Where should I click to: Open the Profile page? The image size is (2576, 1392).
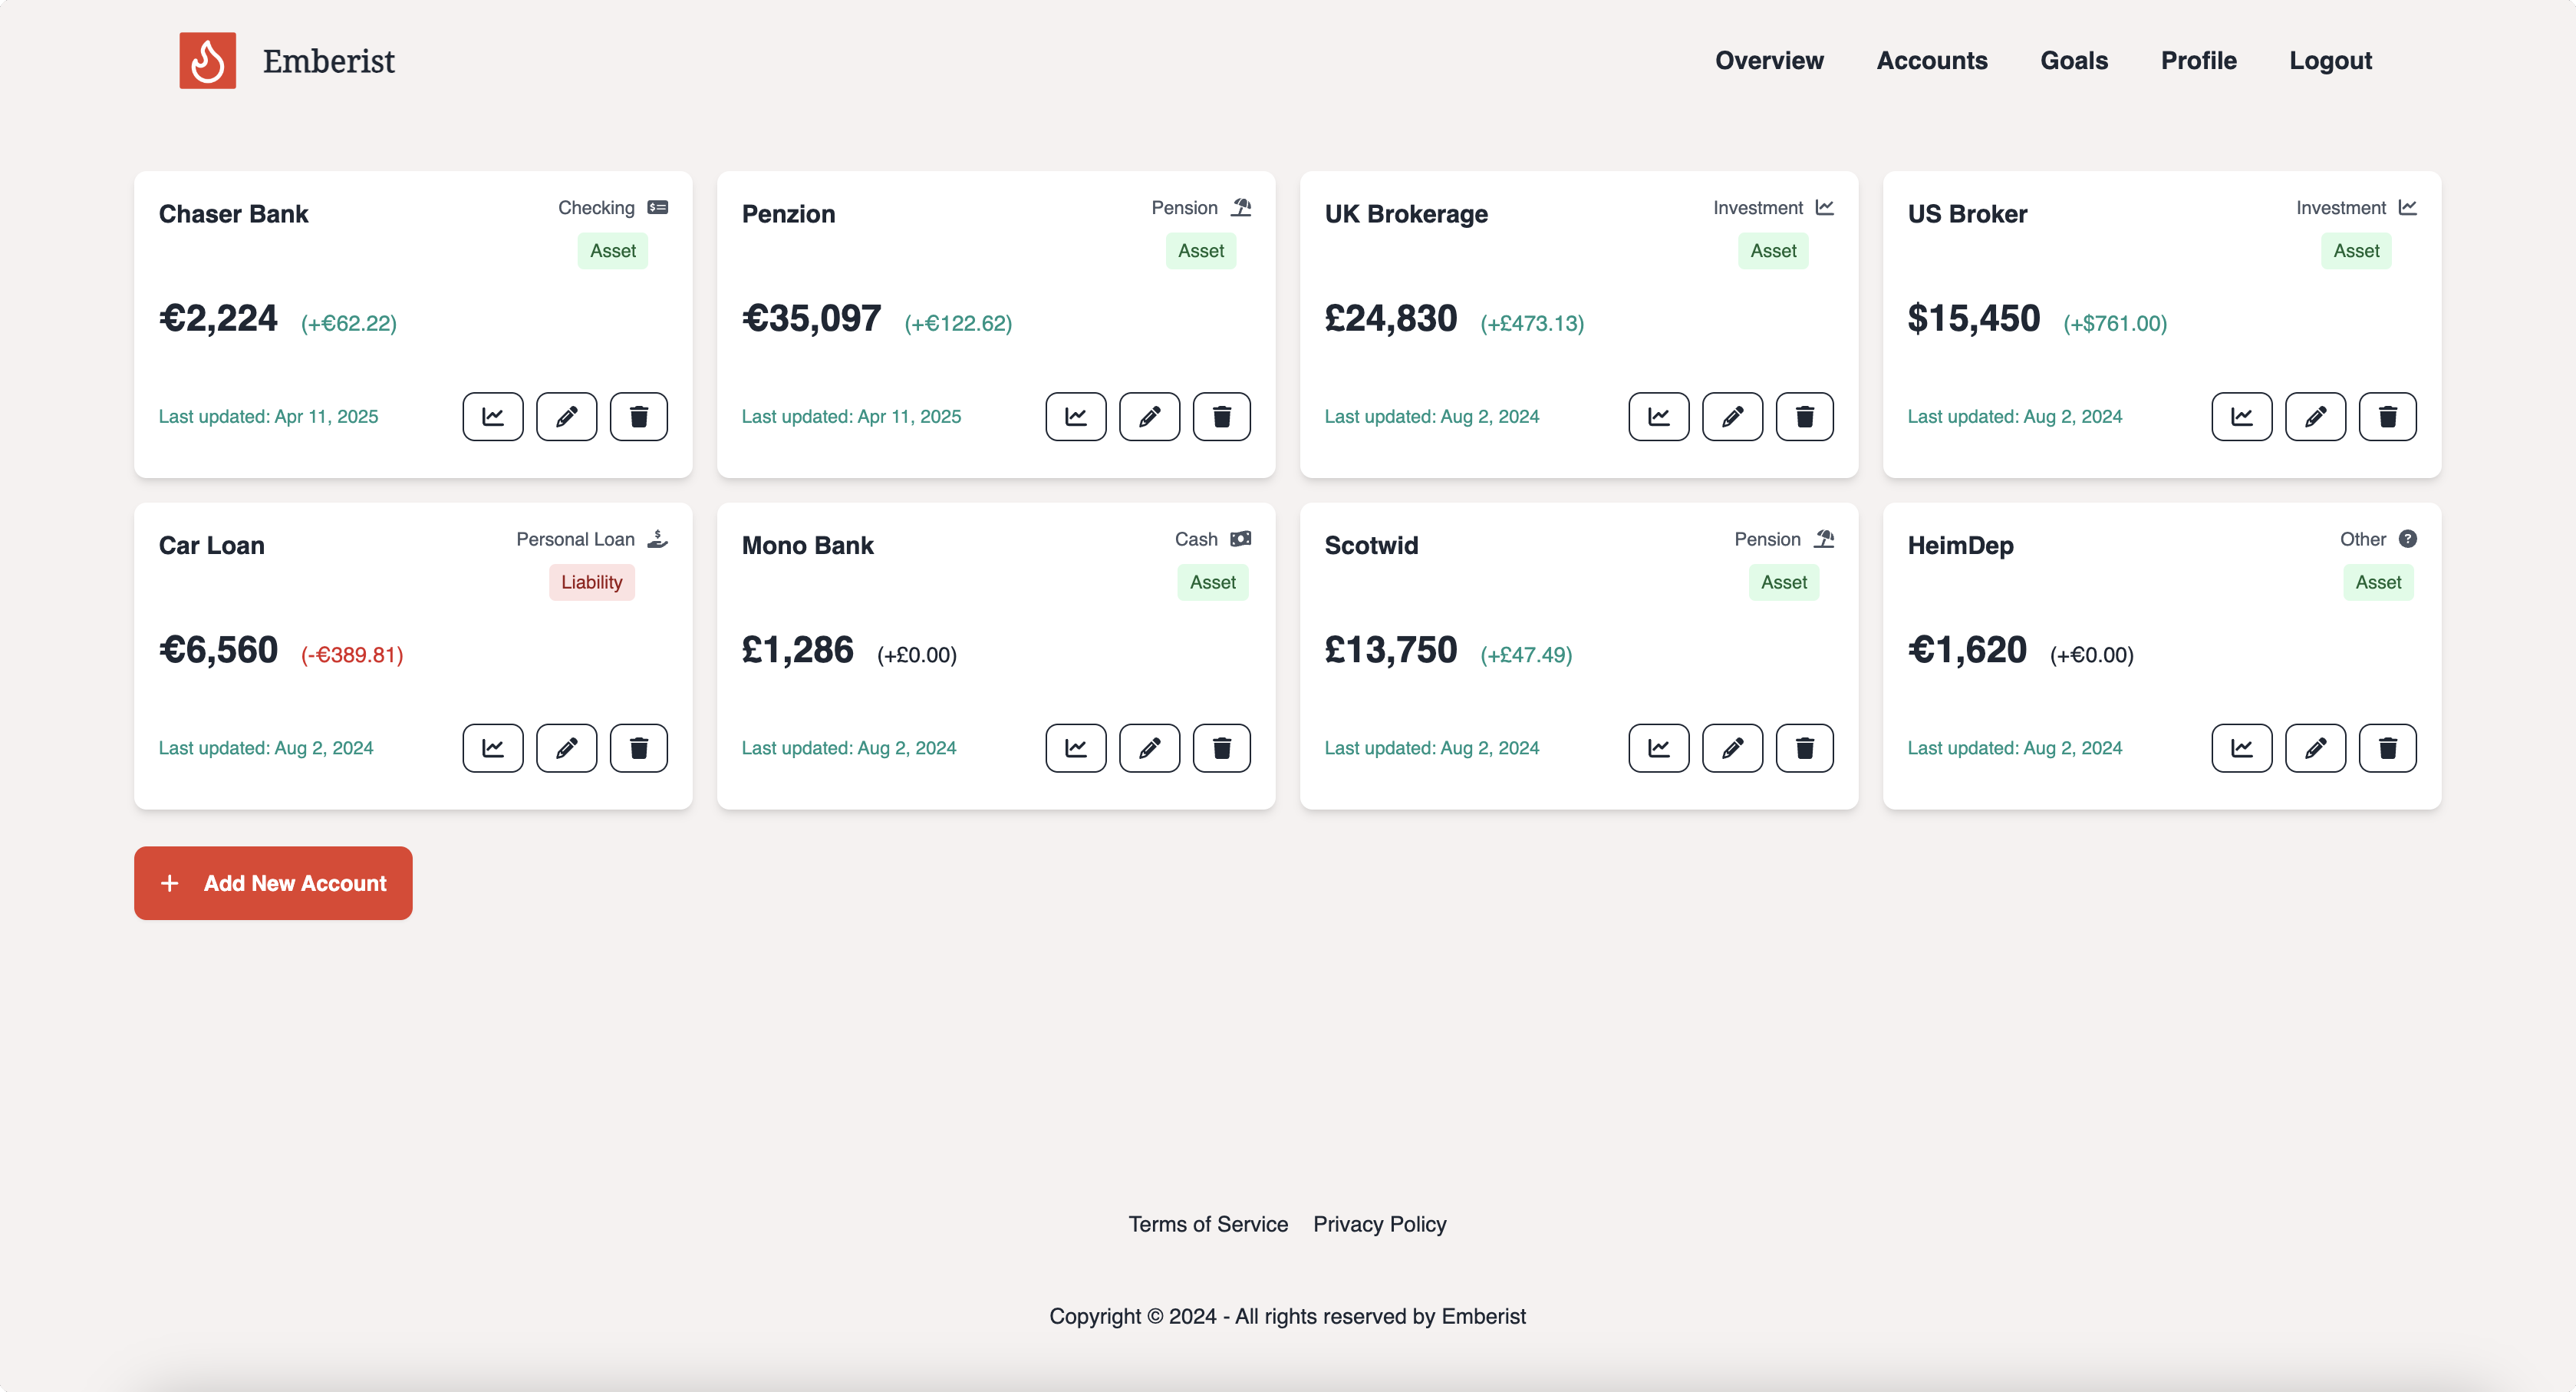point(2198,61)
